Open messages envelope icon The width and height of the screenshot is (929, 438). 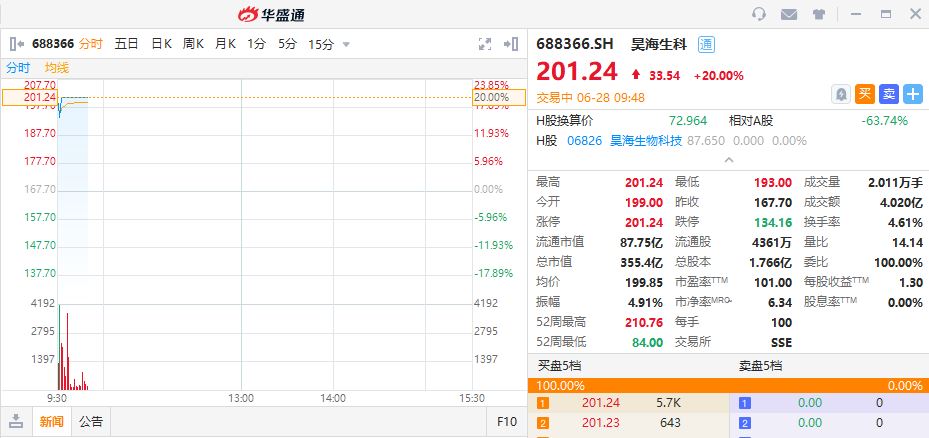click(x=789, y=14)
